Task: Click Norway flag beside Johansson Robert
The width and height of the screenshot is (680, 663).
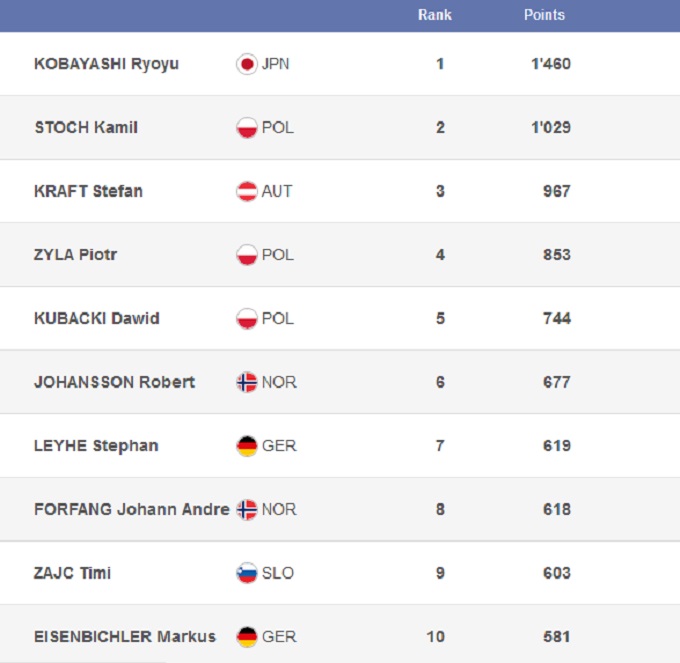Action: pyautogui.click(x=246, y=382)
